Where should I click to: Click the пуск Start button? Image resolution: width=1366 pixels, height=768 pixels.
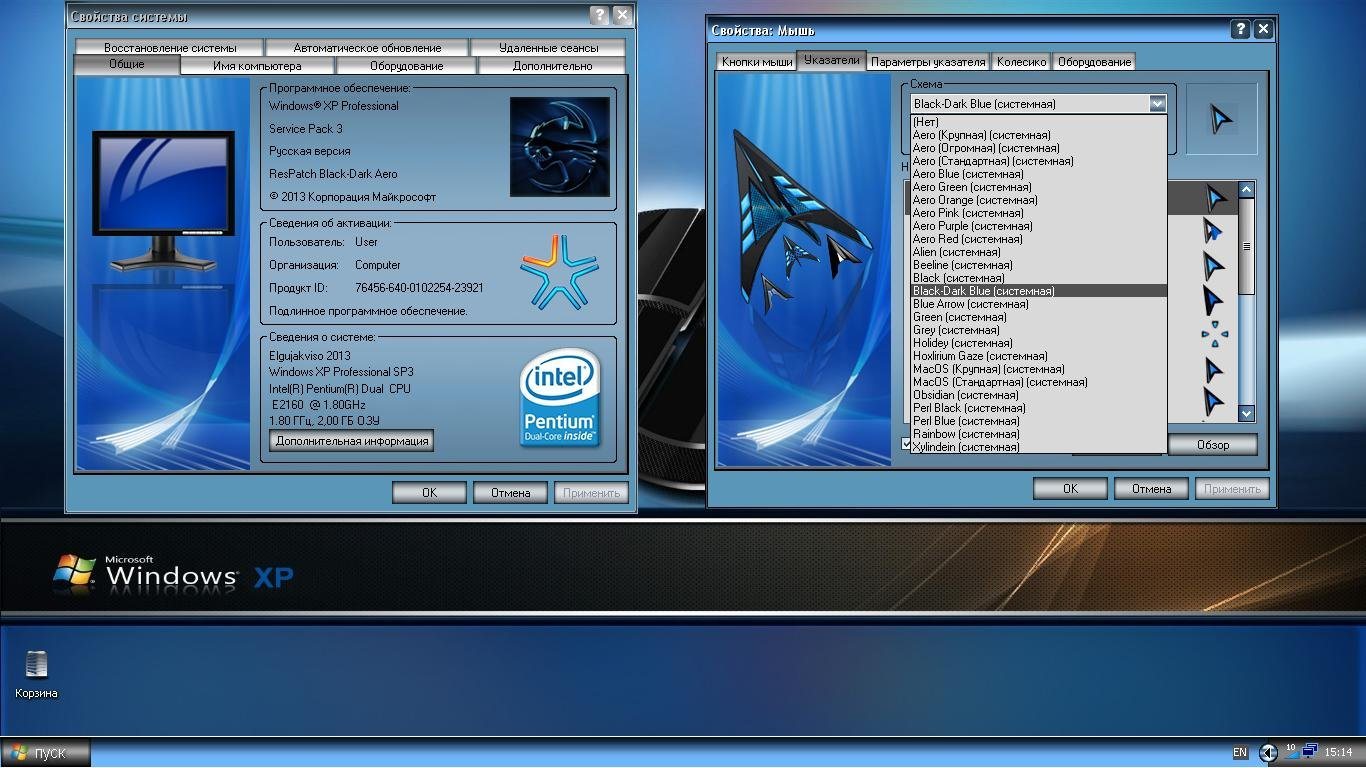[x=45, y=753]
